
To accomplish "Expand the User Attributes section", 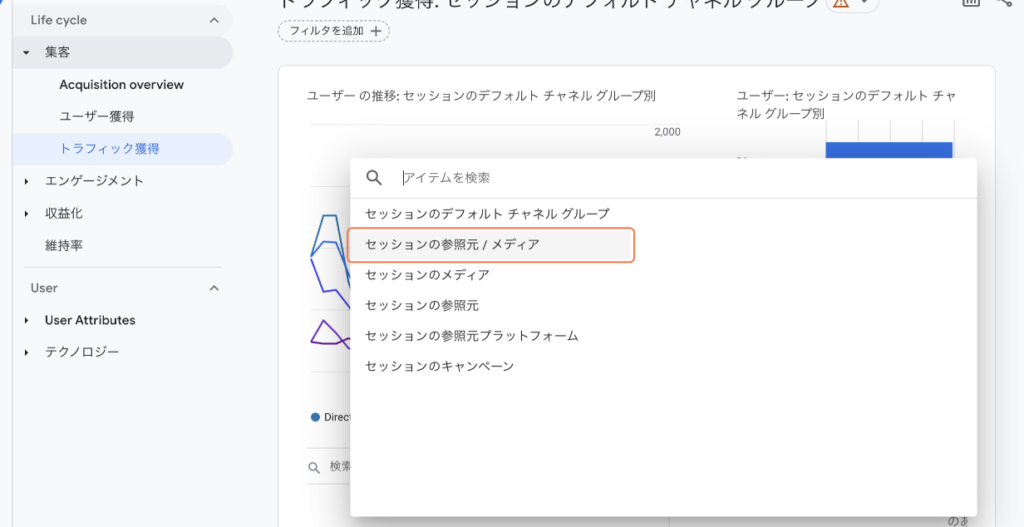I will pos(27,320).
